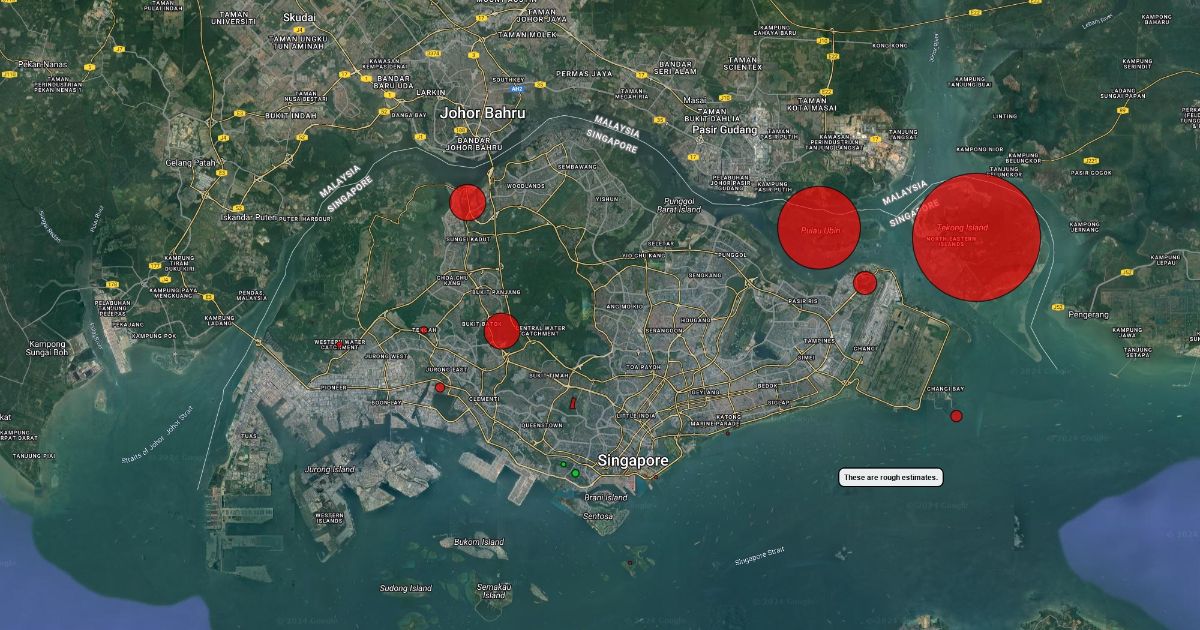
Task: Click the 'Serangoon' label
Action: (x=665, y=330)
